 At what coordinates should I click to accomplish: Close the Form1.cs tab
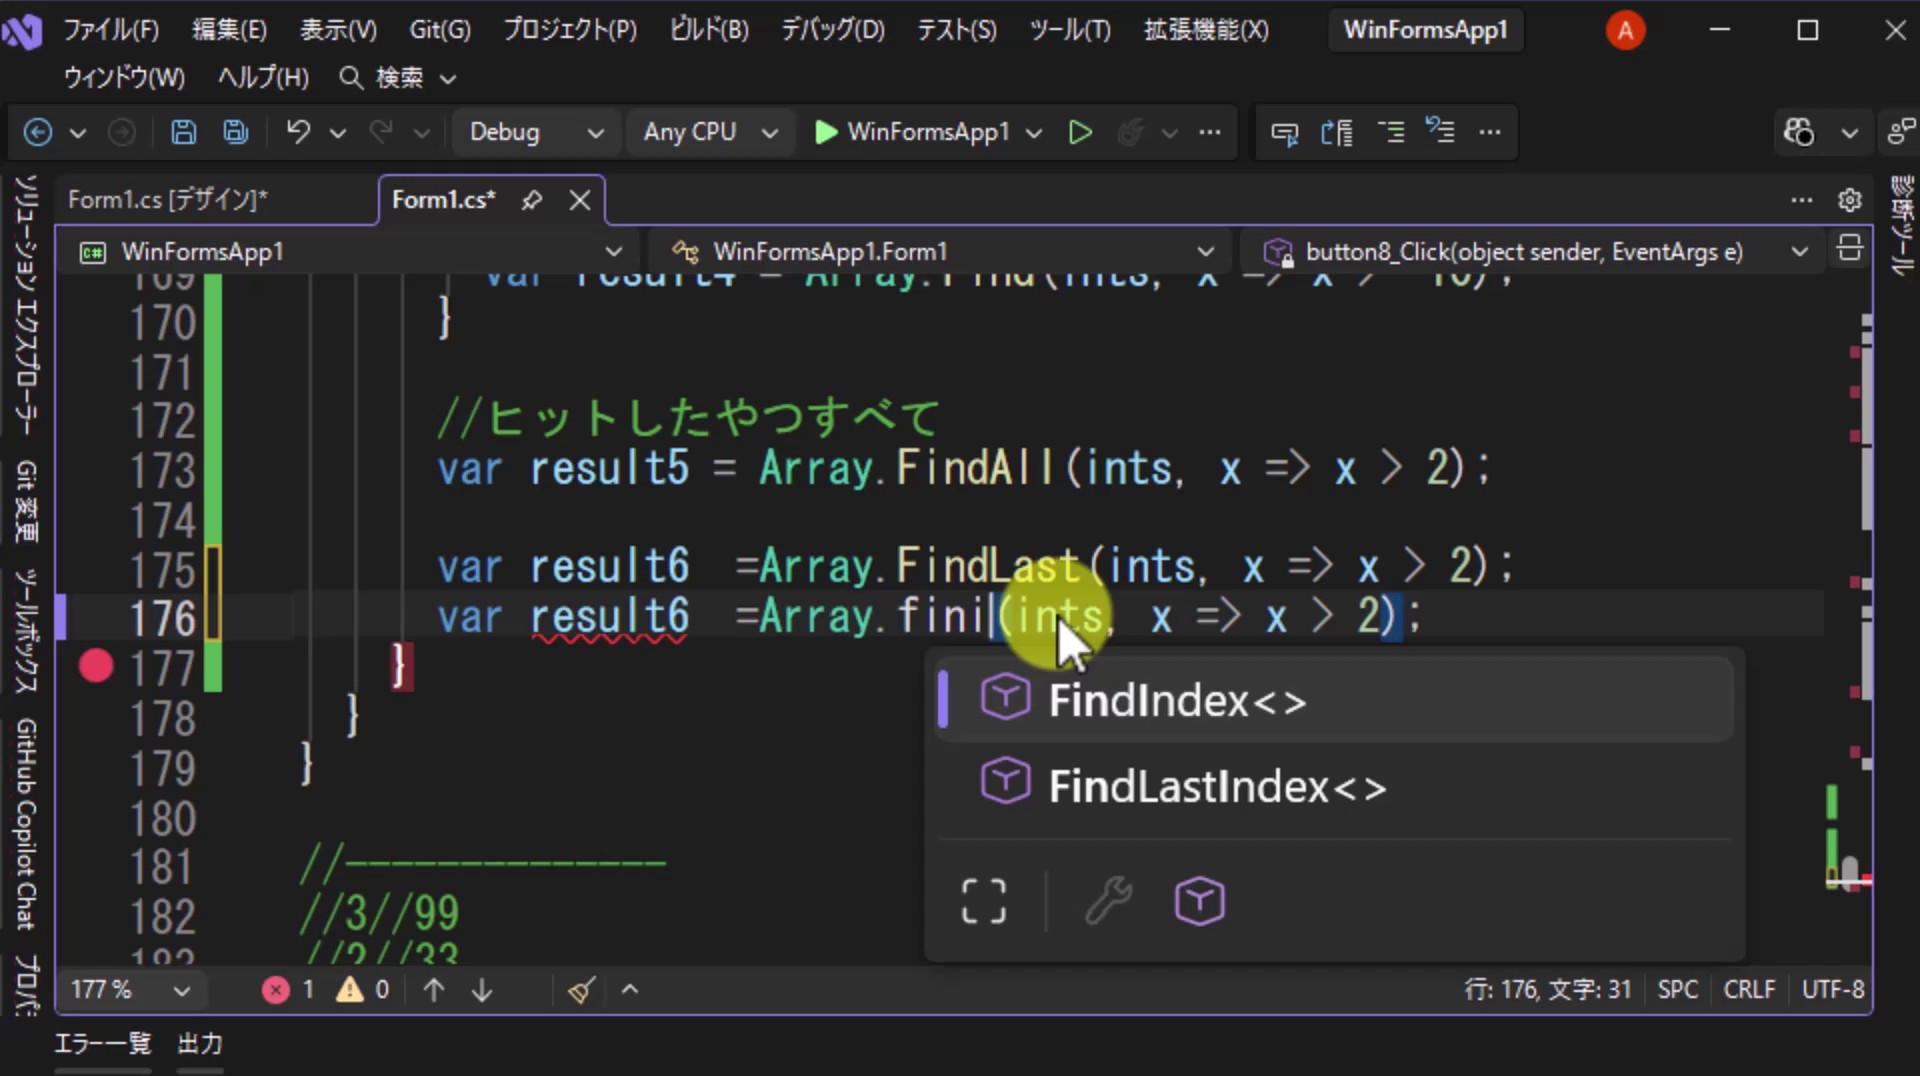coord(580,200)
